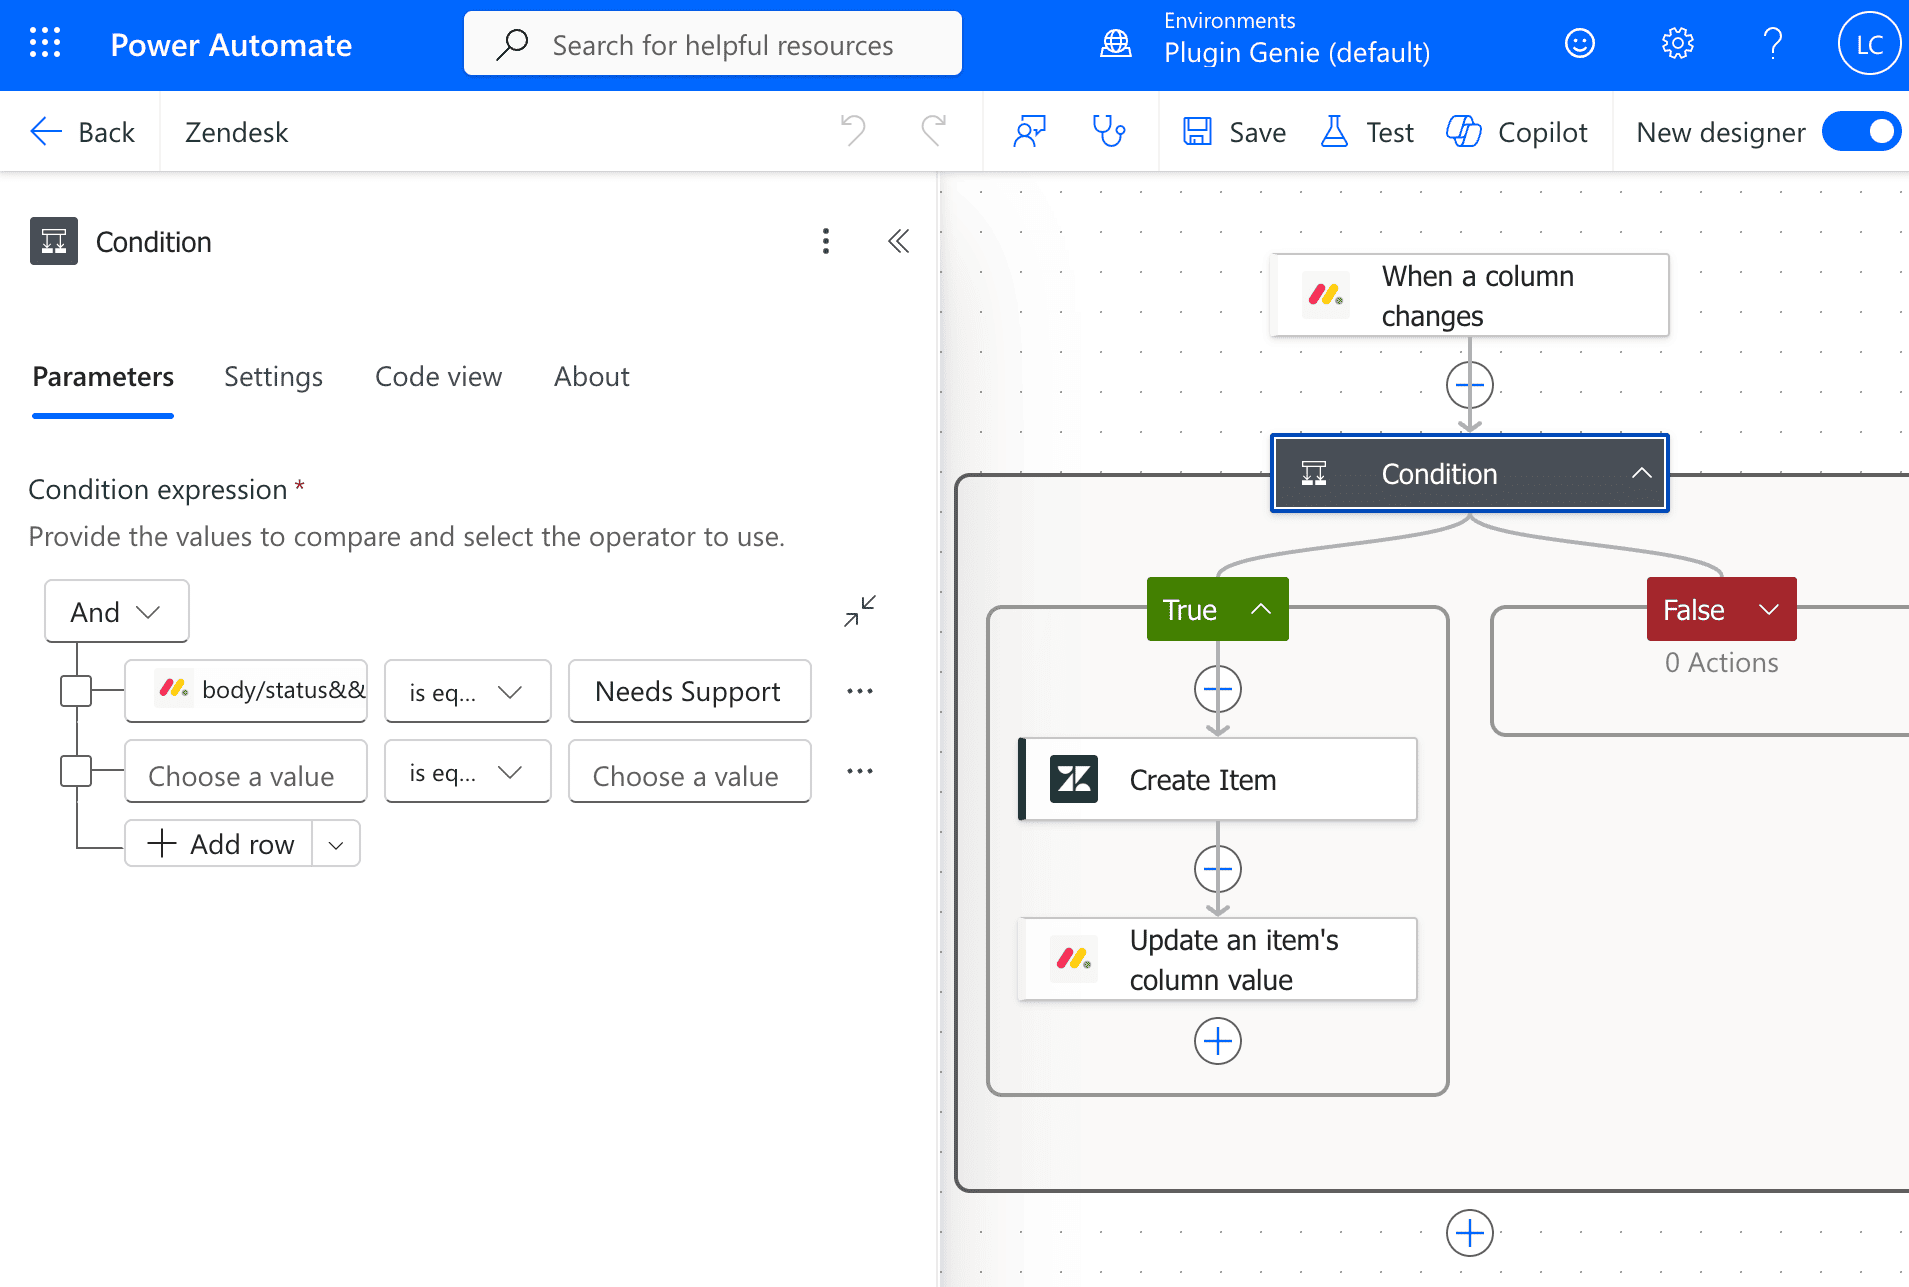
Task: Click the left Choose a value field
Action: 245,771
